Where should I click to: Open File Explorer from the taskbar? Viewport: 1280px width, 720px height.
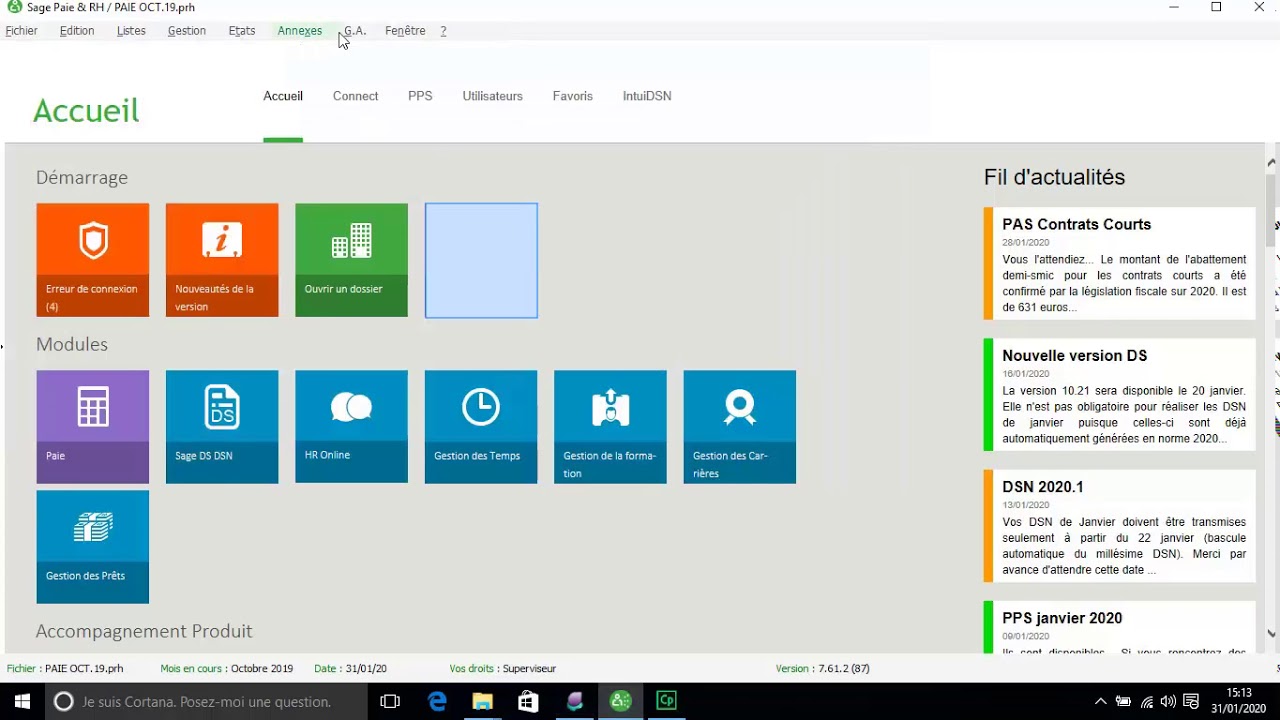click(x=482, y=702)
